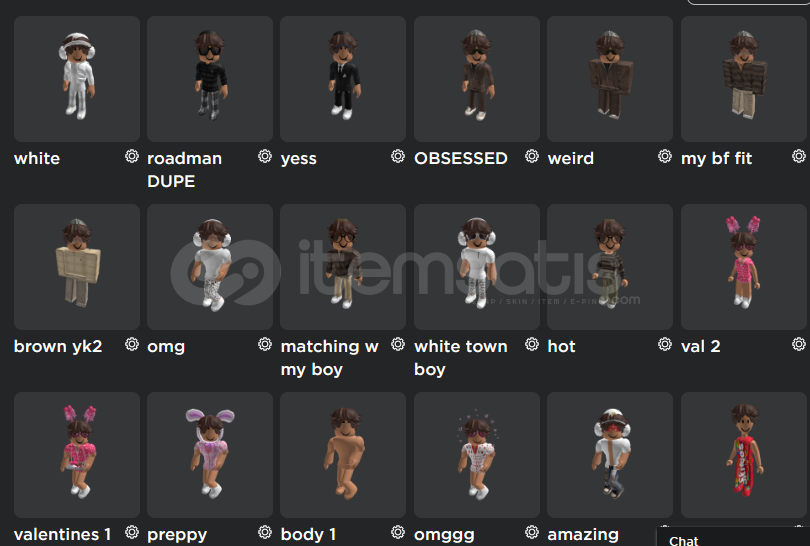Select the white outfit avatar thumbnail
Image resolution: width=810 pixels, height=546 pixels.
pyautogui.click(x=77, y=79)
